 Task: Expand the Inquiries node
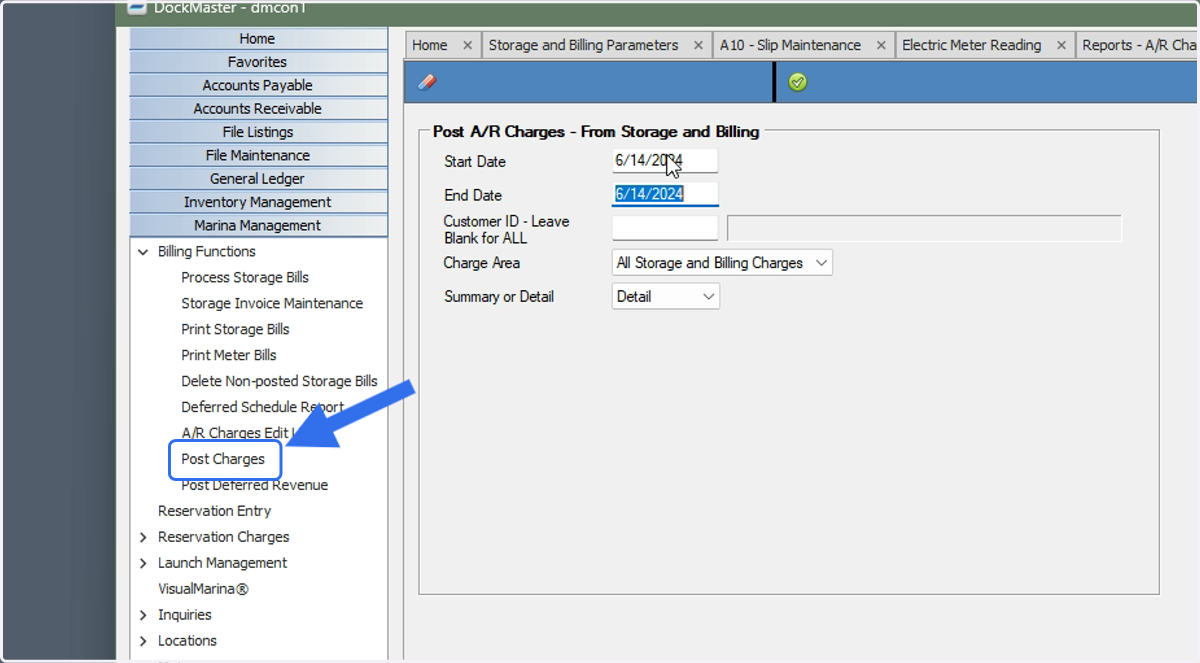pyautogui.click(x=143, y=615)
